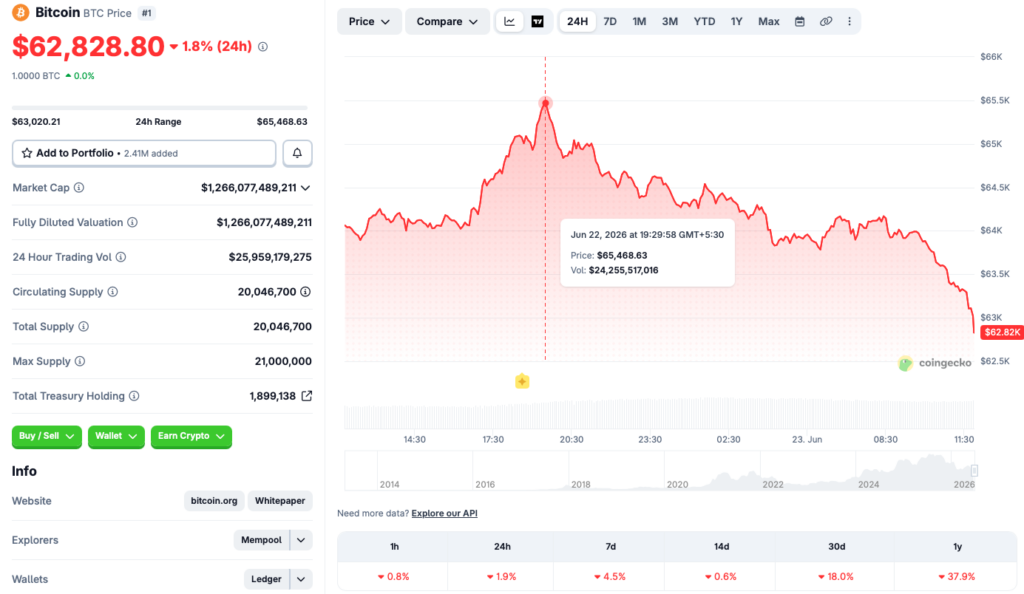The image size is (1024, 594).
Task: Select the 1Y timeframe tab
Action: coord(737,22)
